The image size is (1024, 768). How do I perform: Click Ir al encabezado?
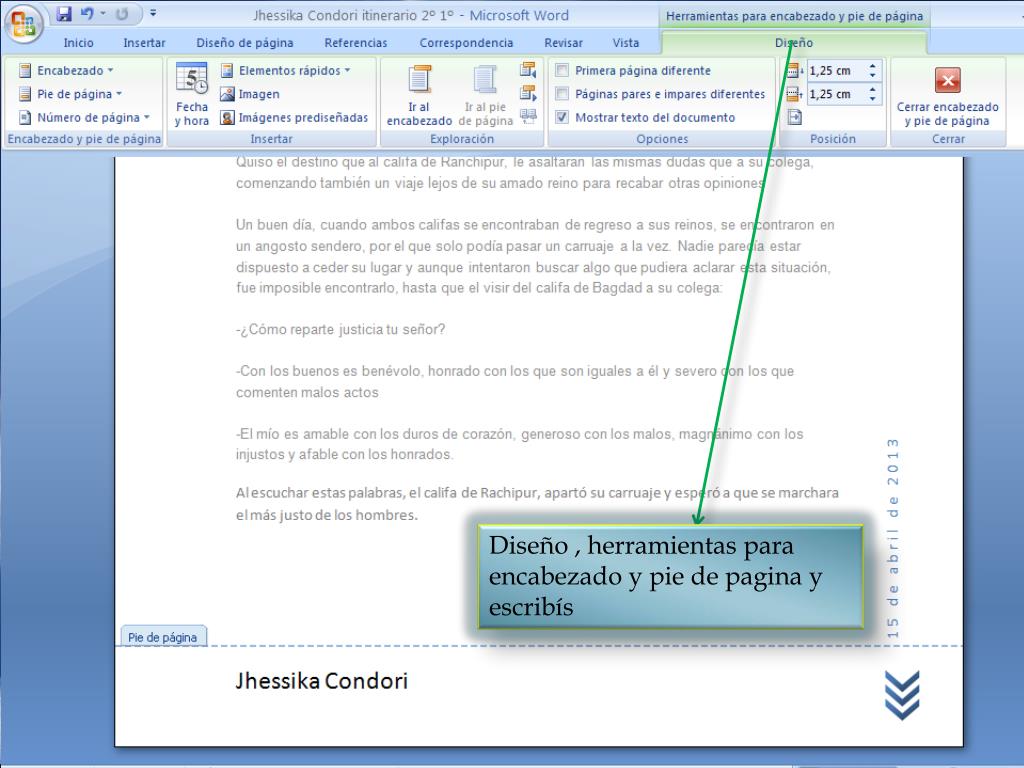point(419,95)
